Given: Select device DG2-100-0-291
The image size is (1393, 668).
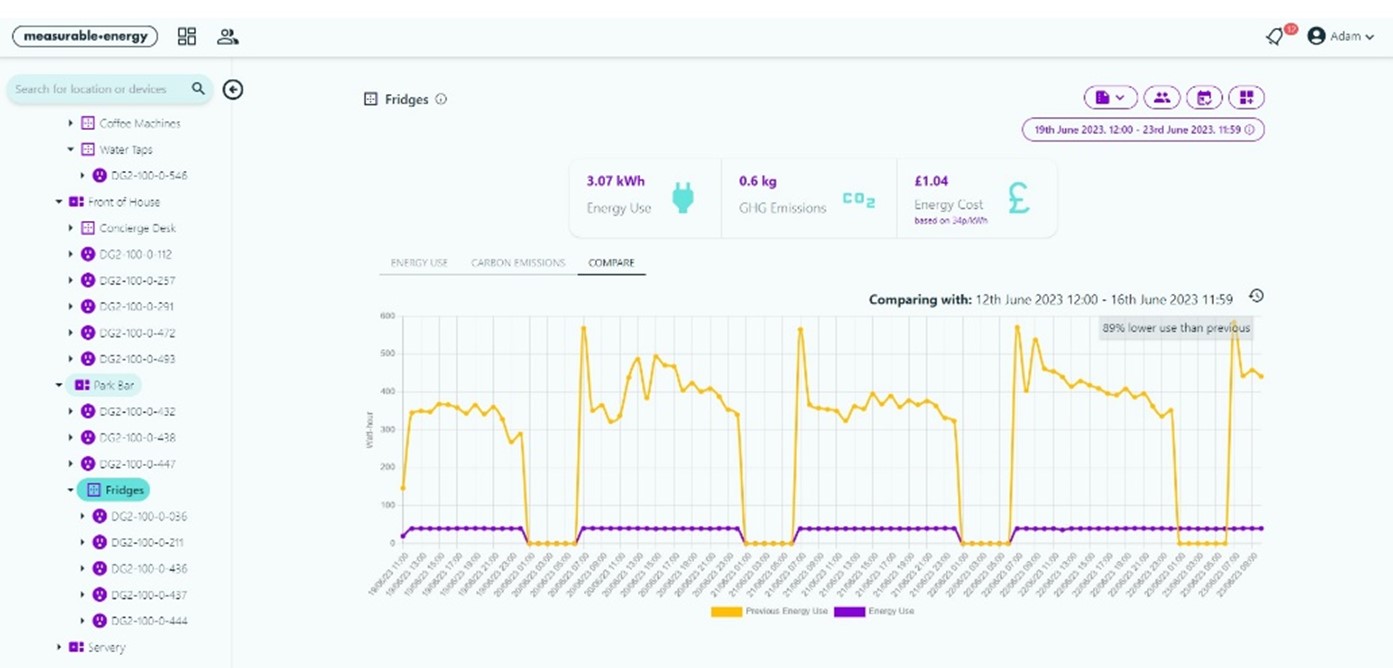Looking at the screenshot, I should click(x=136, y=306).
